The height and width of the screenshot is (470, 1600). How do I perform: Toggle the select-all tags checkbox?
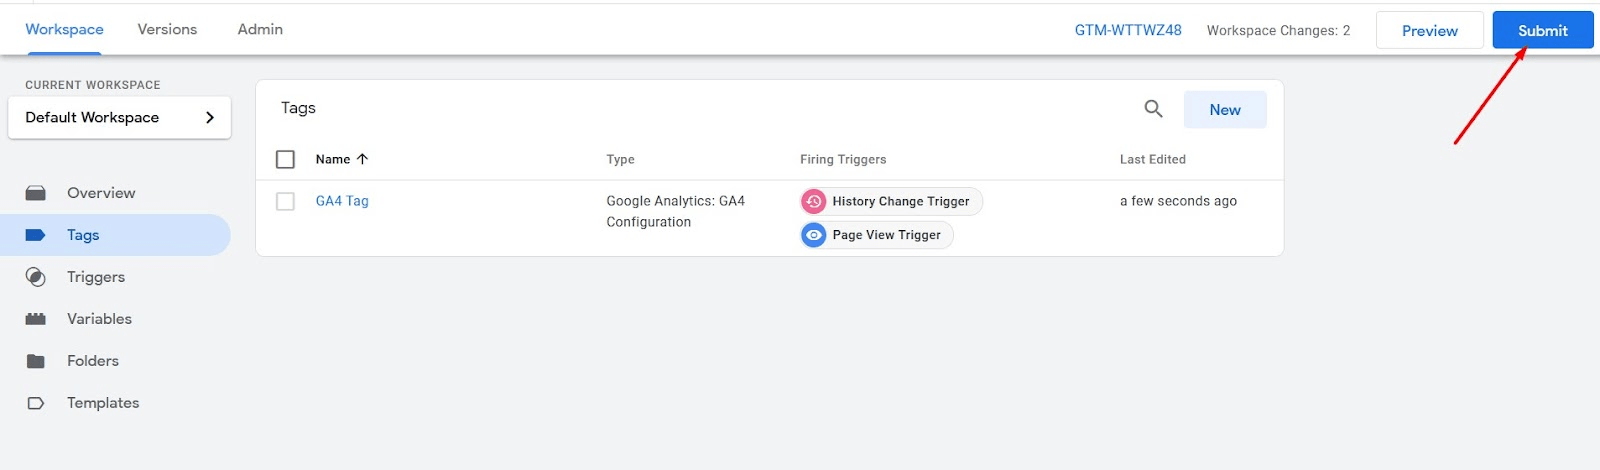[285, 159]
